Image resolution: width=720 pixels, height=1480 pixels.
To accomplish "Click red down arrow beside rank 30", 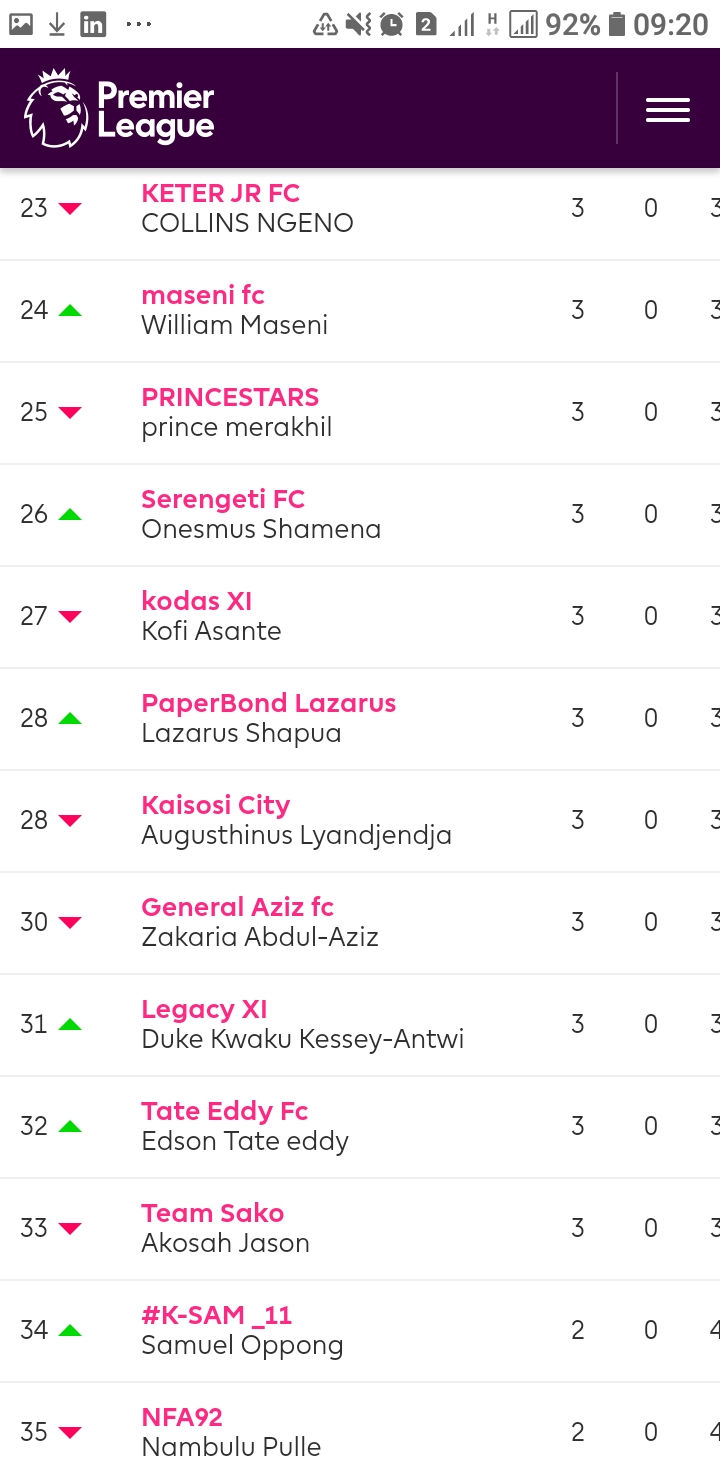I will [x=69, y=922].
